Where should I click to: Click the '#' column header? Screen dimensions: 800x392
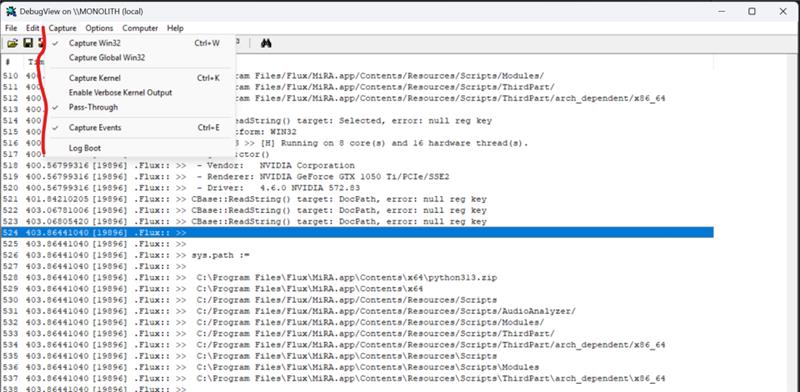tap(8, 62)
